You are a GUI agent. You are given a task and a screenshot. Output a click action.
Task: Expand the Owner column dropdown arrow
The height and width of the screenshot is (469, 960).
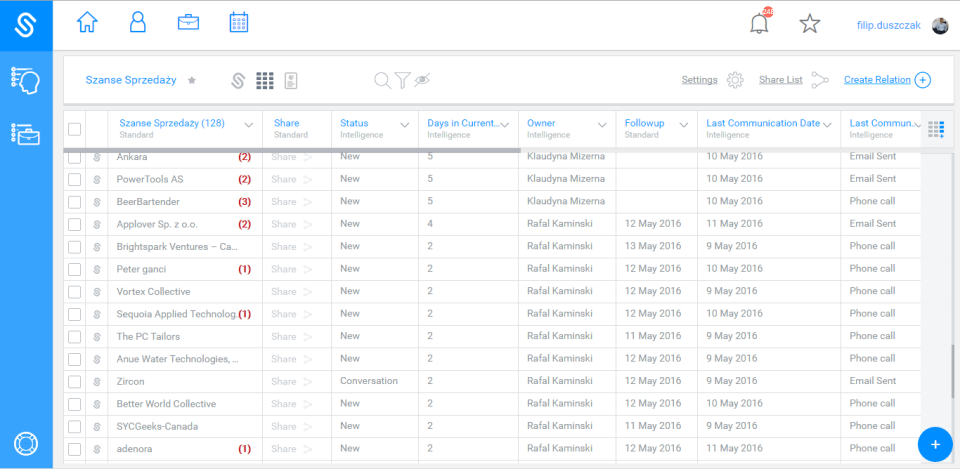602,125
